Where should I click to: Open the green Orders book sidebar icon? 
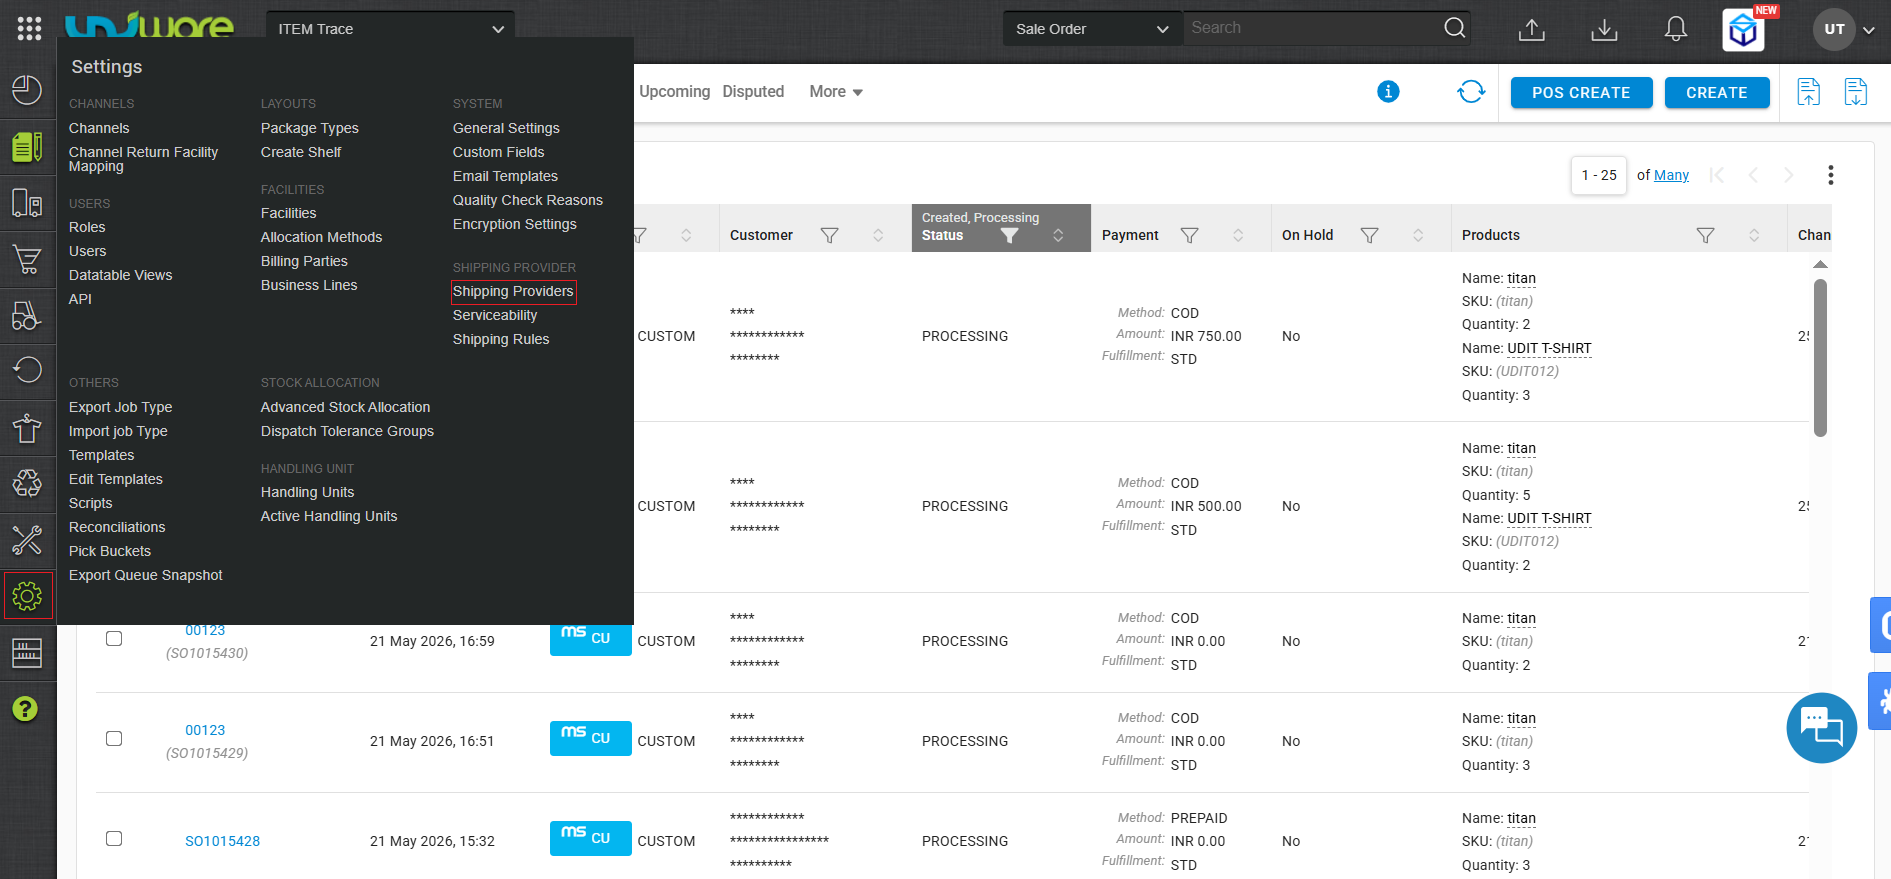pyautogui.click(x=27, y=147)
